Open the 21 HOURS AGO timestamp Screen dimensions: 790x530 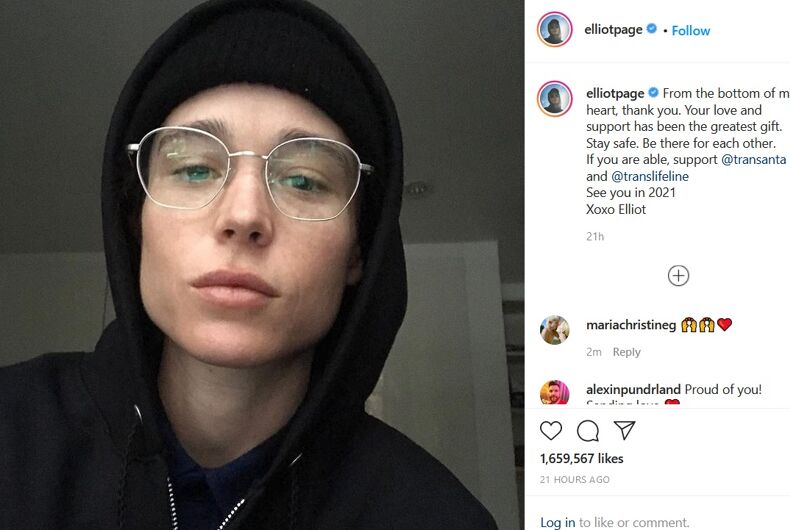[x=574, y=480]
